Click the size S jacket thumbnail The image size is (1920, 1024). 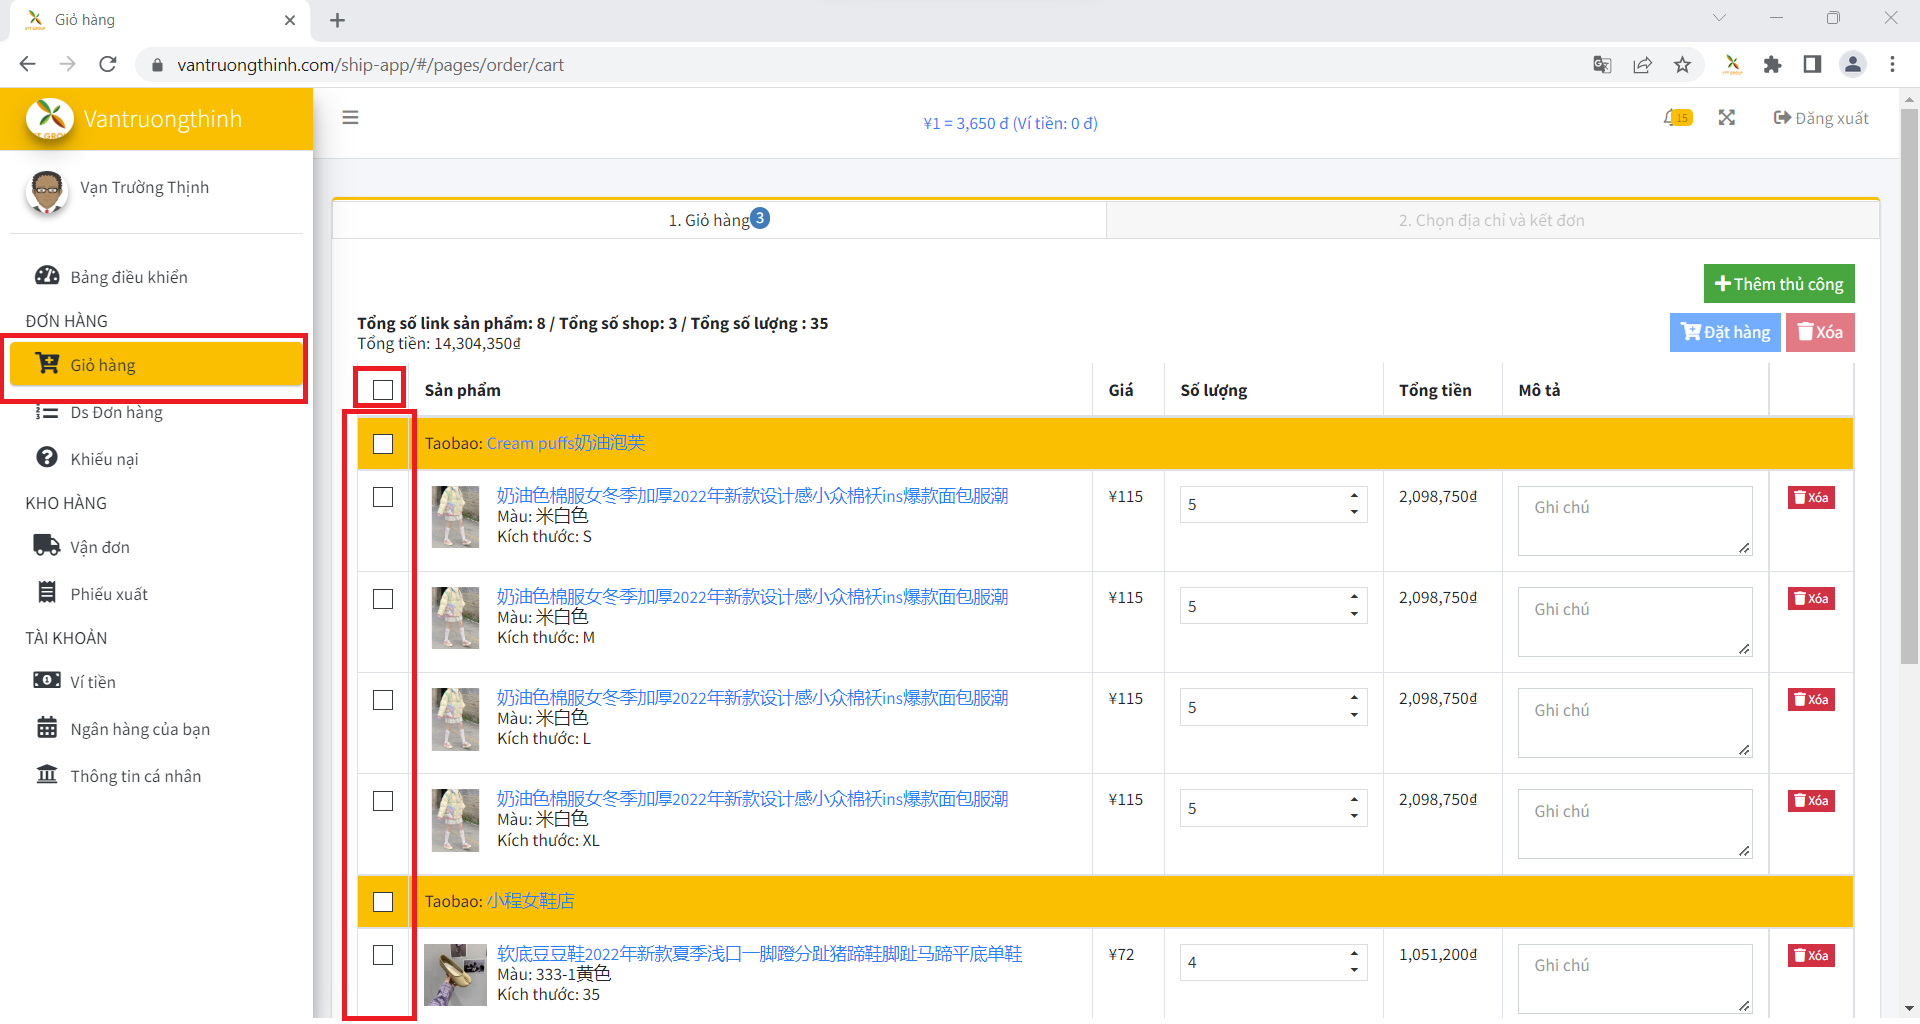(x=456, y=517)
